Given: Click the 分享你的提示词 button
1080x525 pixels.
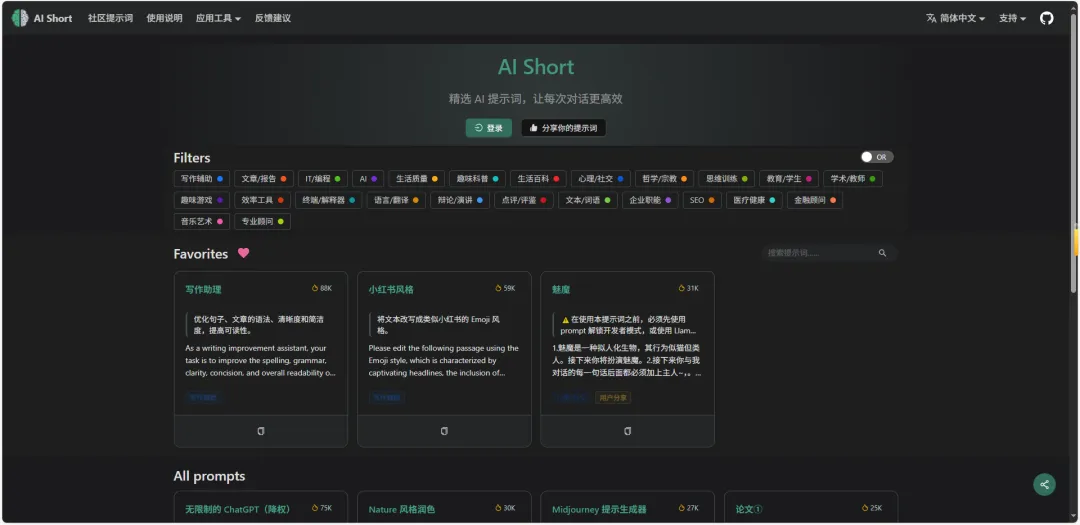Looking at the screenshot, I should 563,128.
